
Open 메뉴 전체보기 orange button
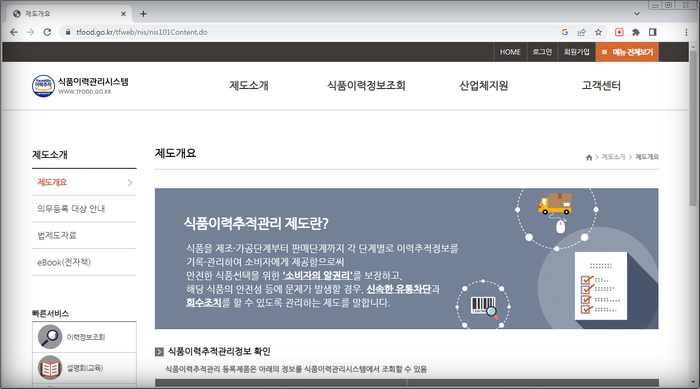(x=627, y=52)
